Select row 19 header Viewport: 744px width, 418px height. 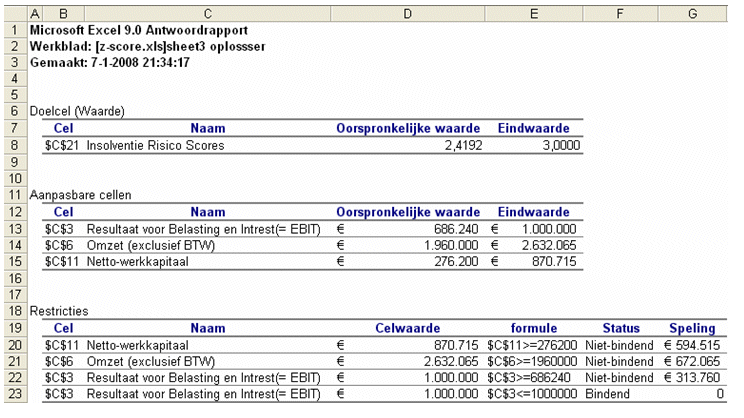(15, 328)
